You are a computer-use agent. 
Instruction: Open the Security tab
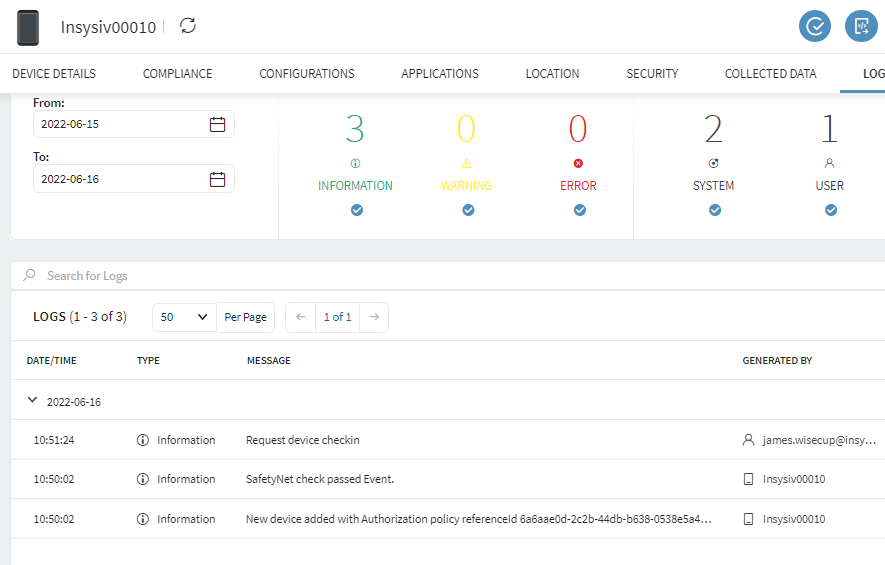point(652,74)
